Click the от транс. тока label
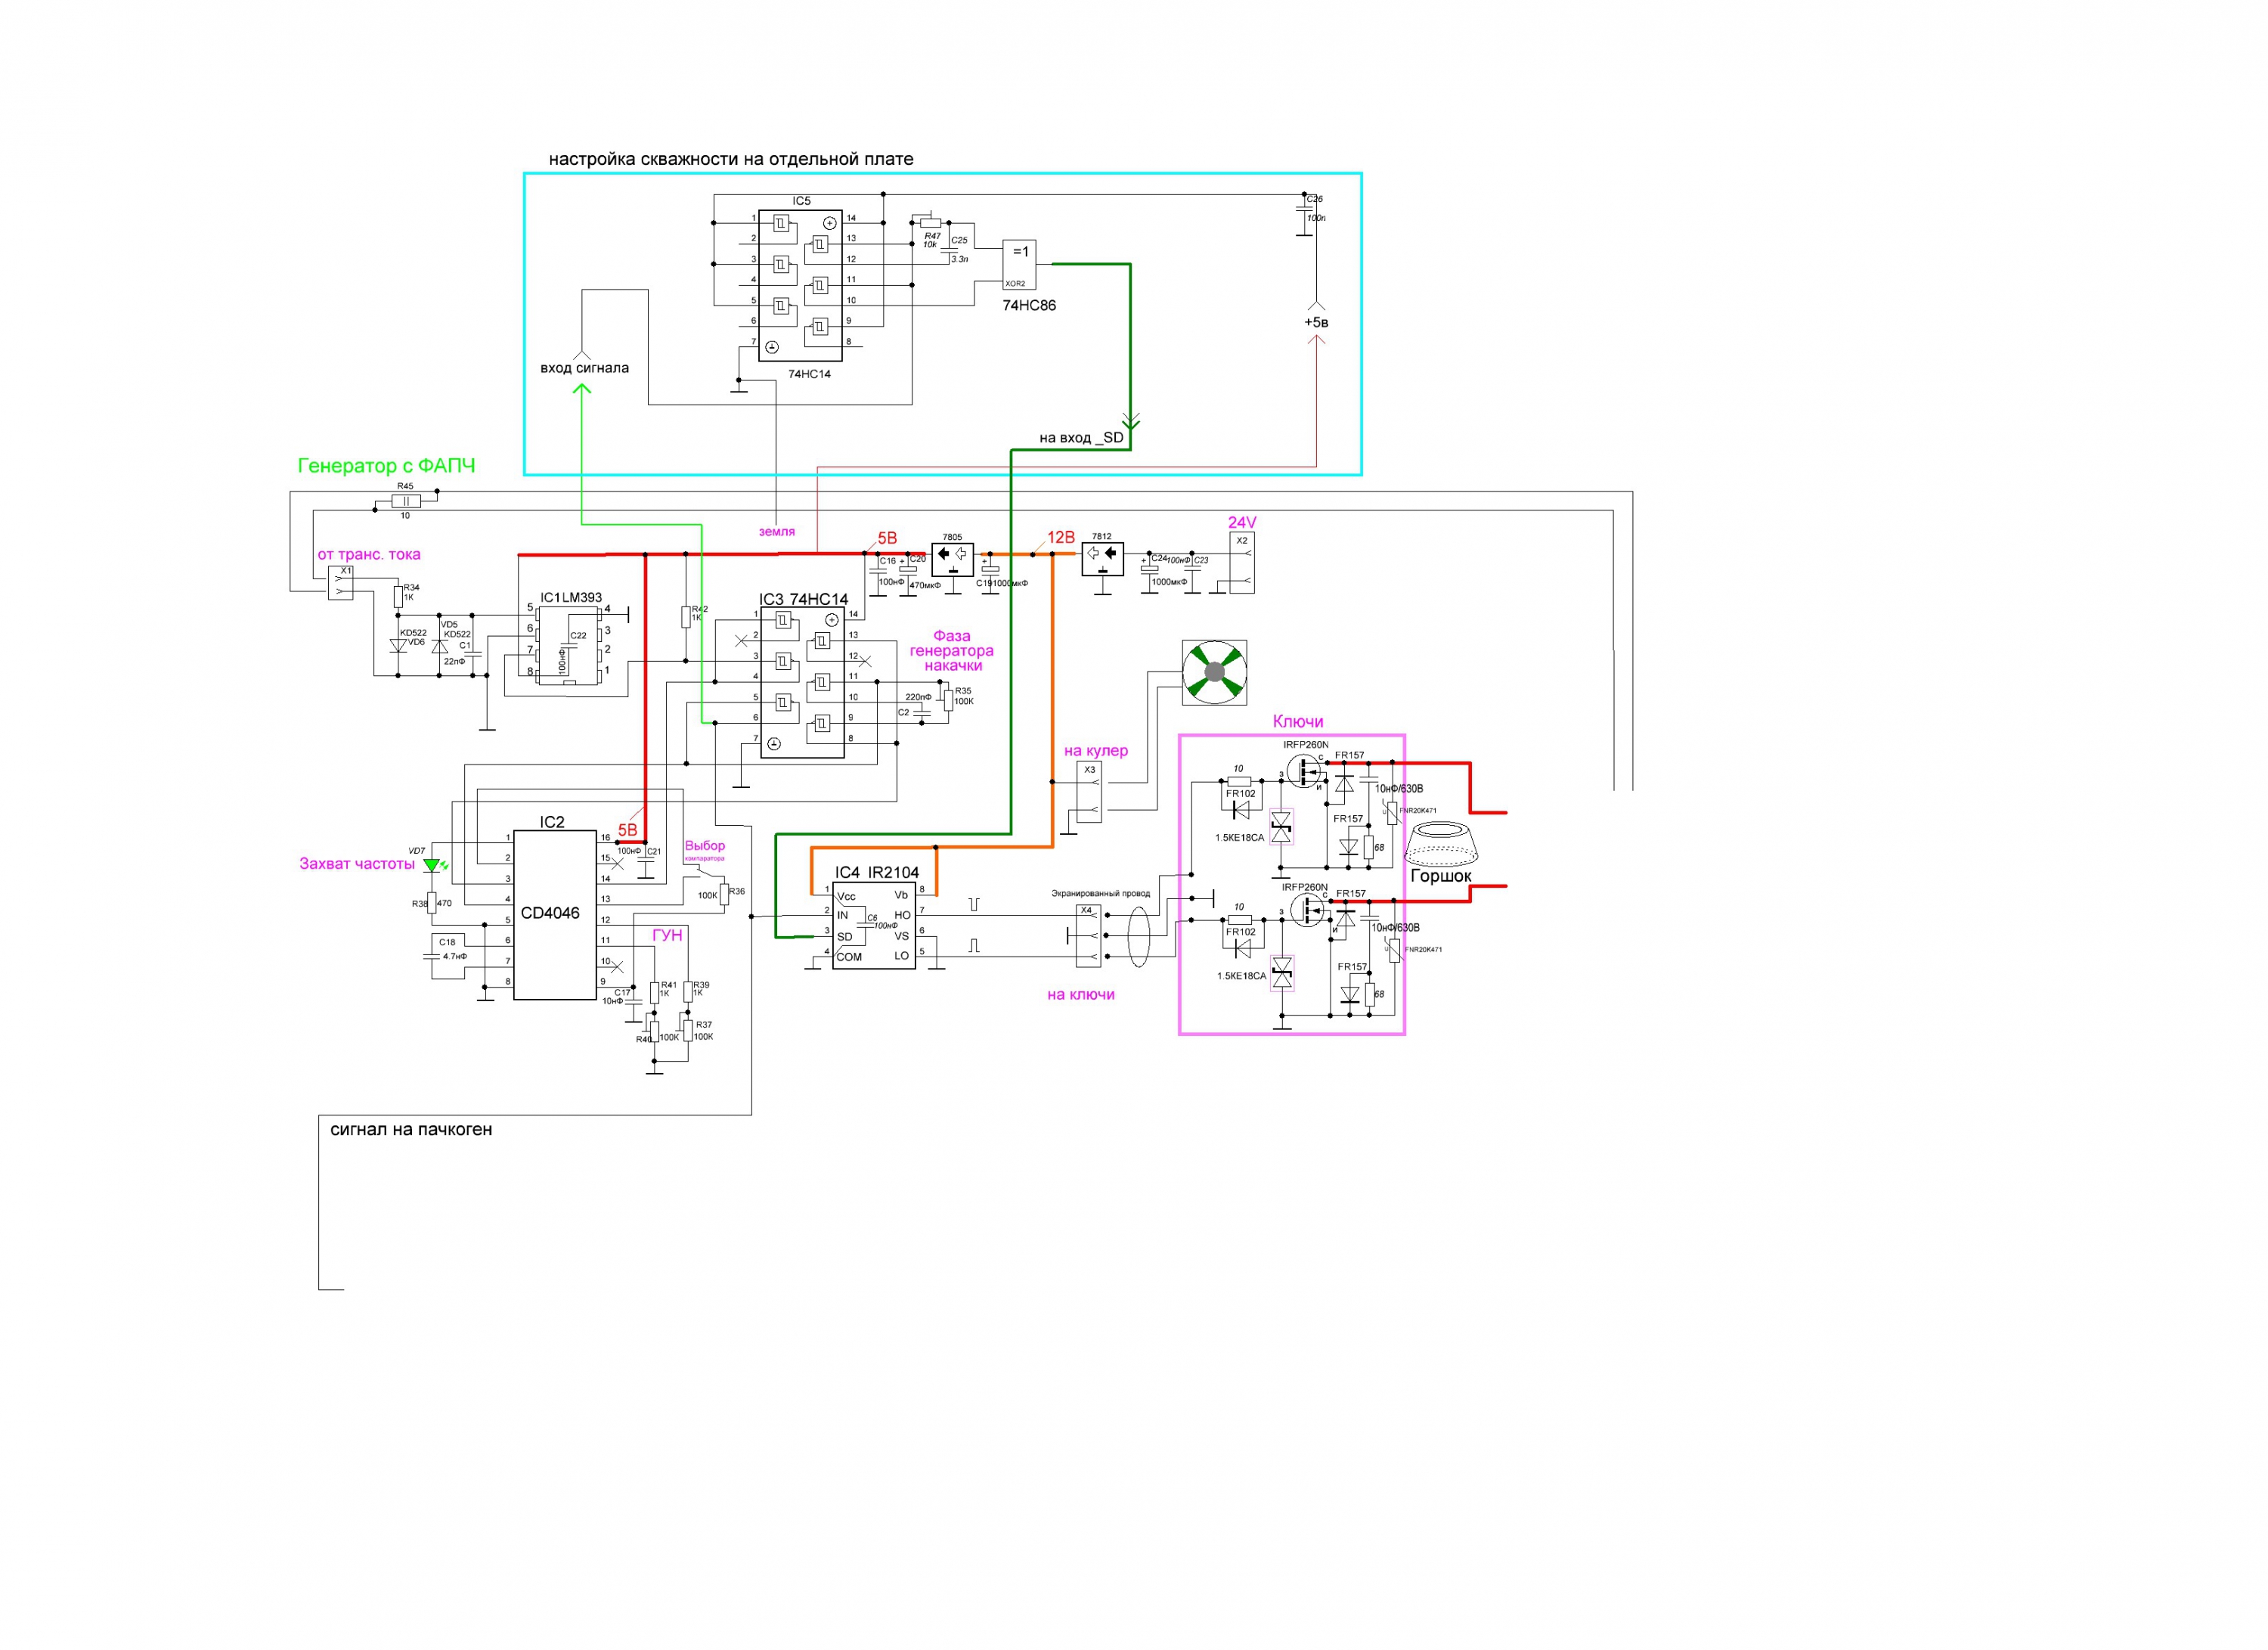2268x1650 pixels. [x=369, y=554]
